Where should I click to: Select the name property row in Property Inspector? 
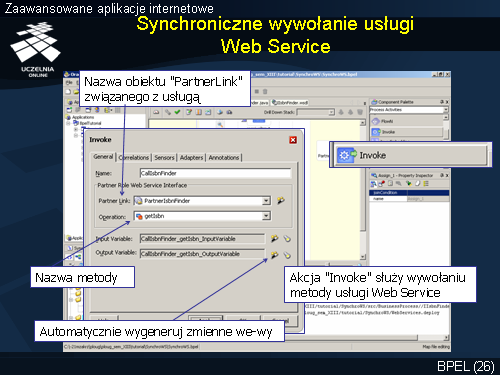[x=409, y=199]
